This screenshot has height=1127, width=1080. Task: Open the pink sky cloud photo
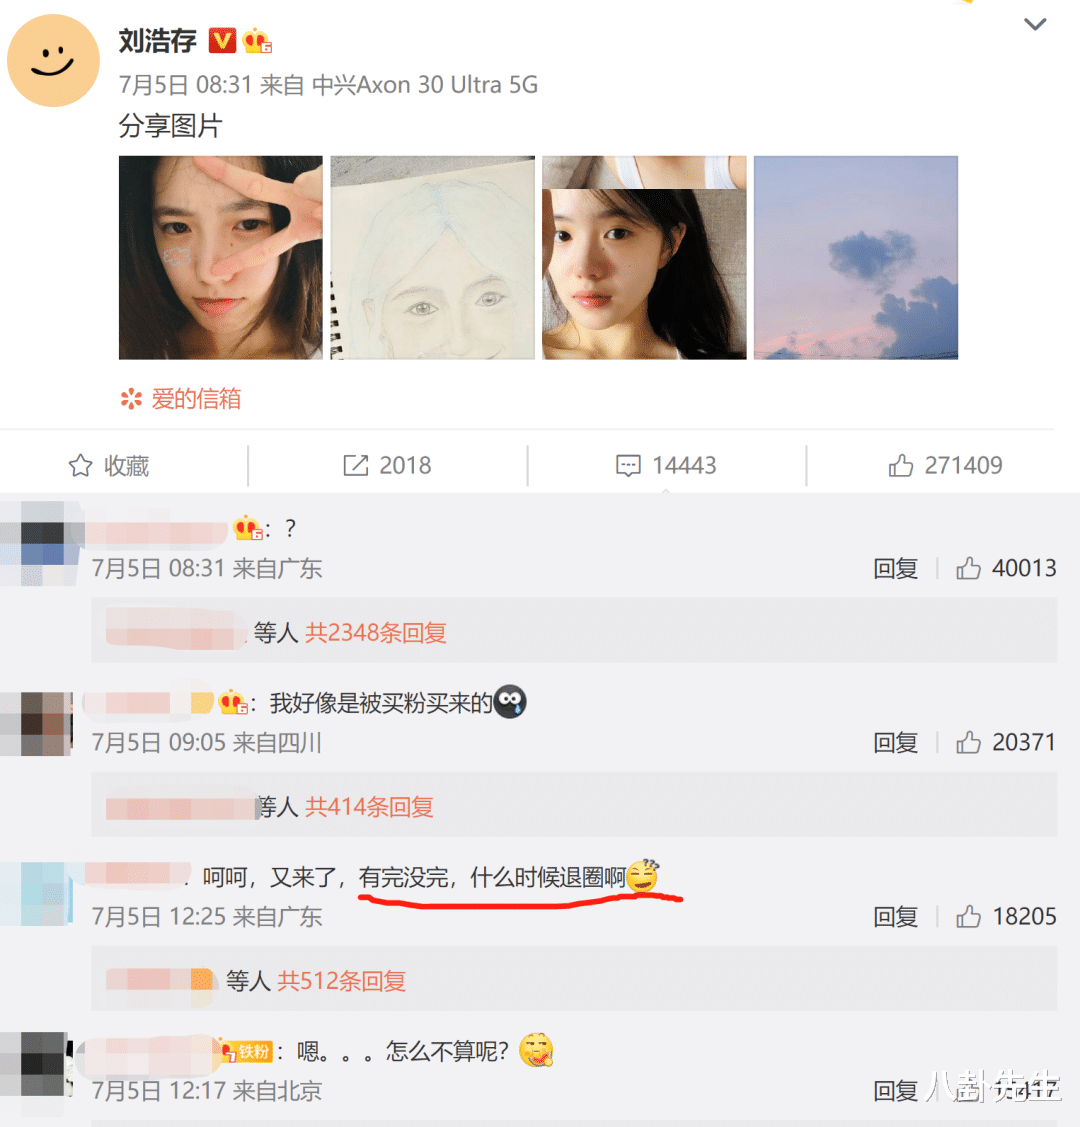point(856,257)
